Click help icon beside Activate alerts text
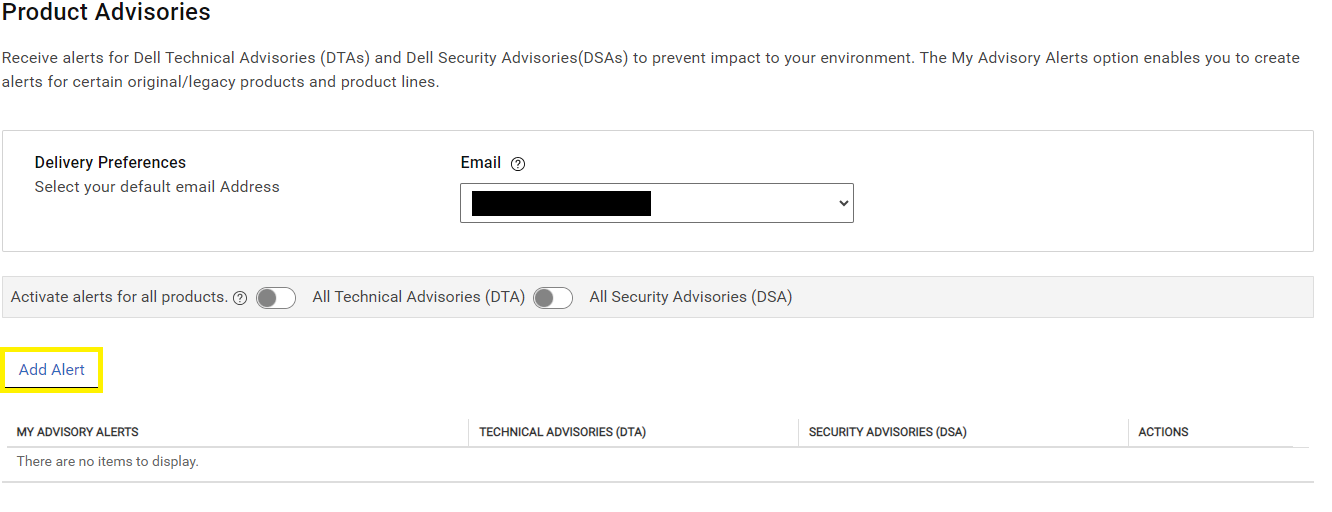The width and height of the screenshot is (1332, 512). point(240,298)
